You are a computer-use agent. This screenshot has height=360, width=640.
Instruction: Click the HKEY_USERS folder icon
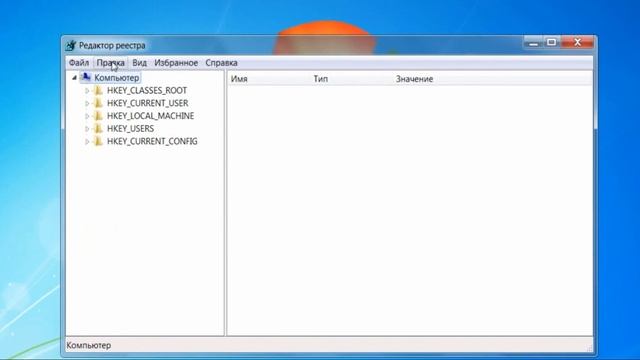tap(98, 129)
